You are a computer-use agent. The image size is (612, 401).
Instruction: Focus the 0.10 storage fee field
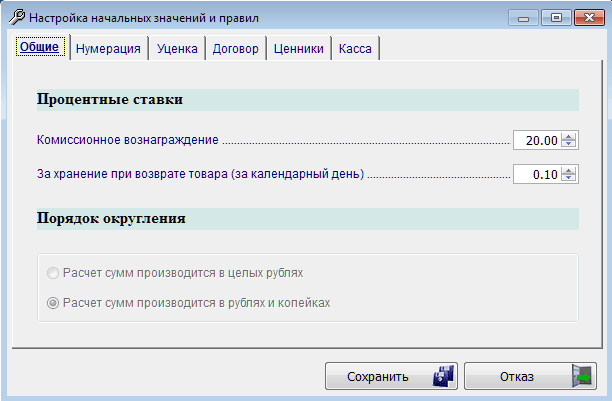coord(537,174)
